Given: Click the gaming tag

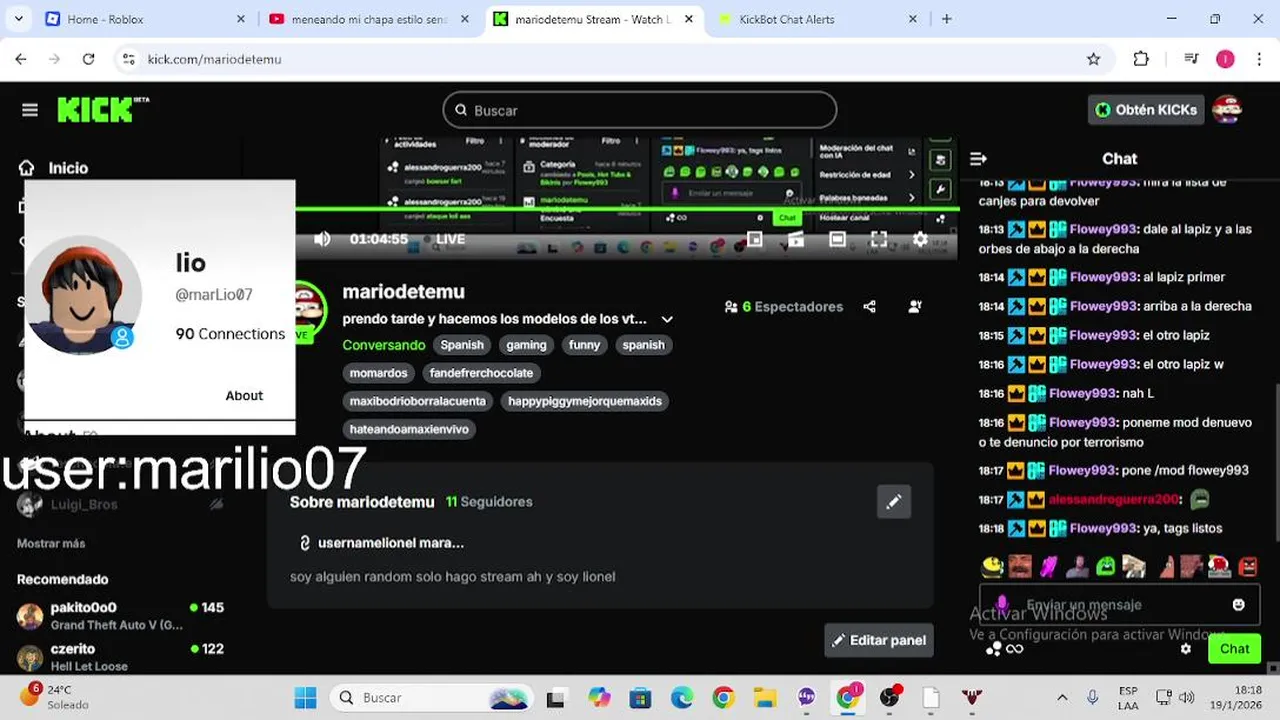Looking at the screenshot, I should [x=526, y=345].
